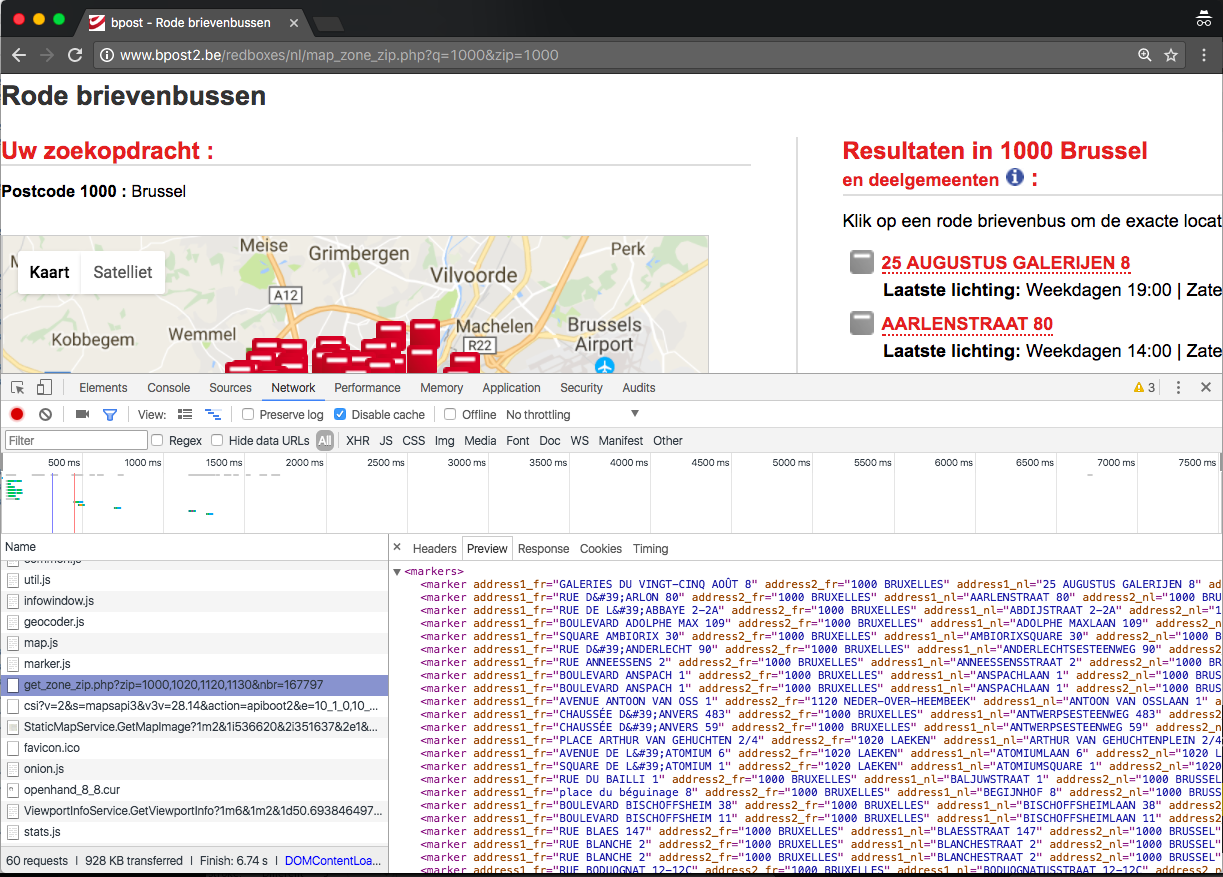Image resolution: width=1223 pixels, height=877 pixels.
Task: Click the DevTools warnings count badge
Action: click(1144, 388)
